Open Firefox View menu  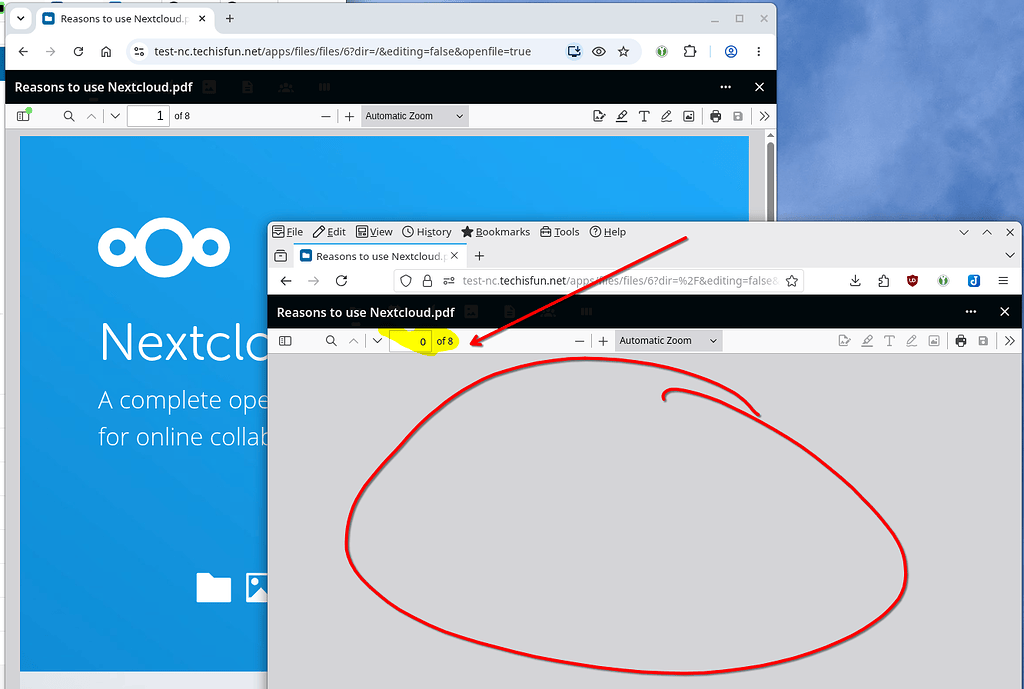(374, 232)
